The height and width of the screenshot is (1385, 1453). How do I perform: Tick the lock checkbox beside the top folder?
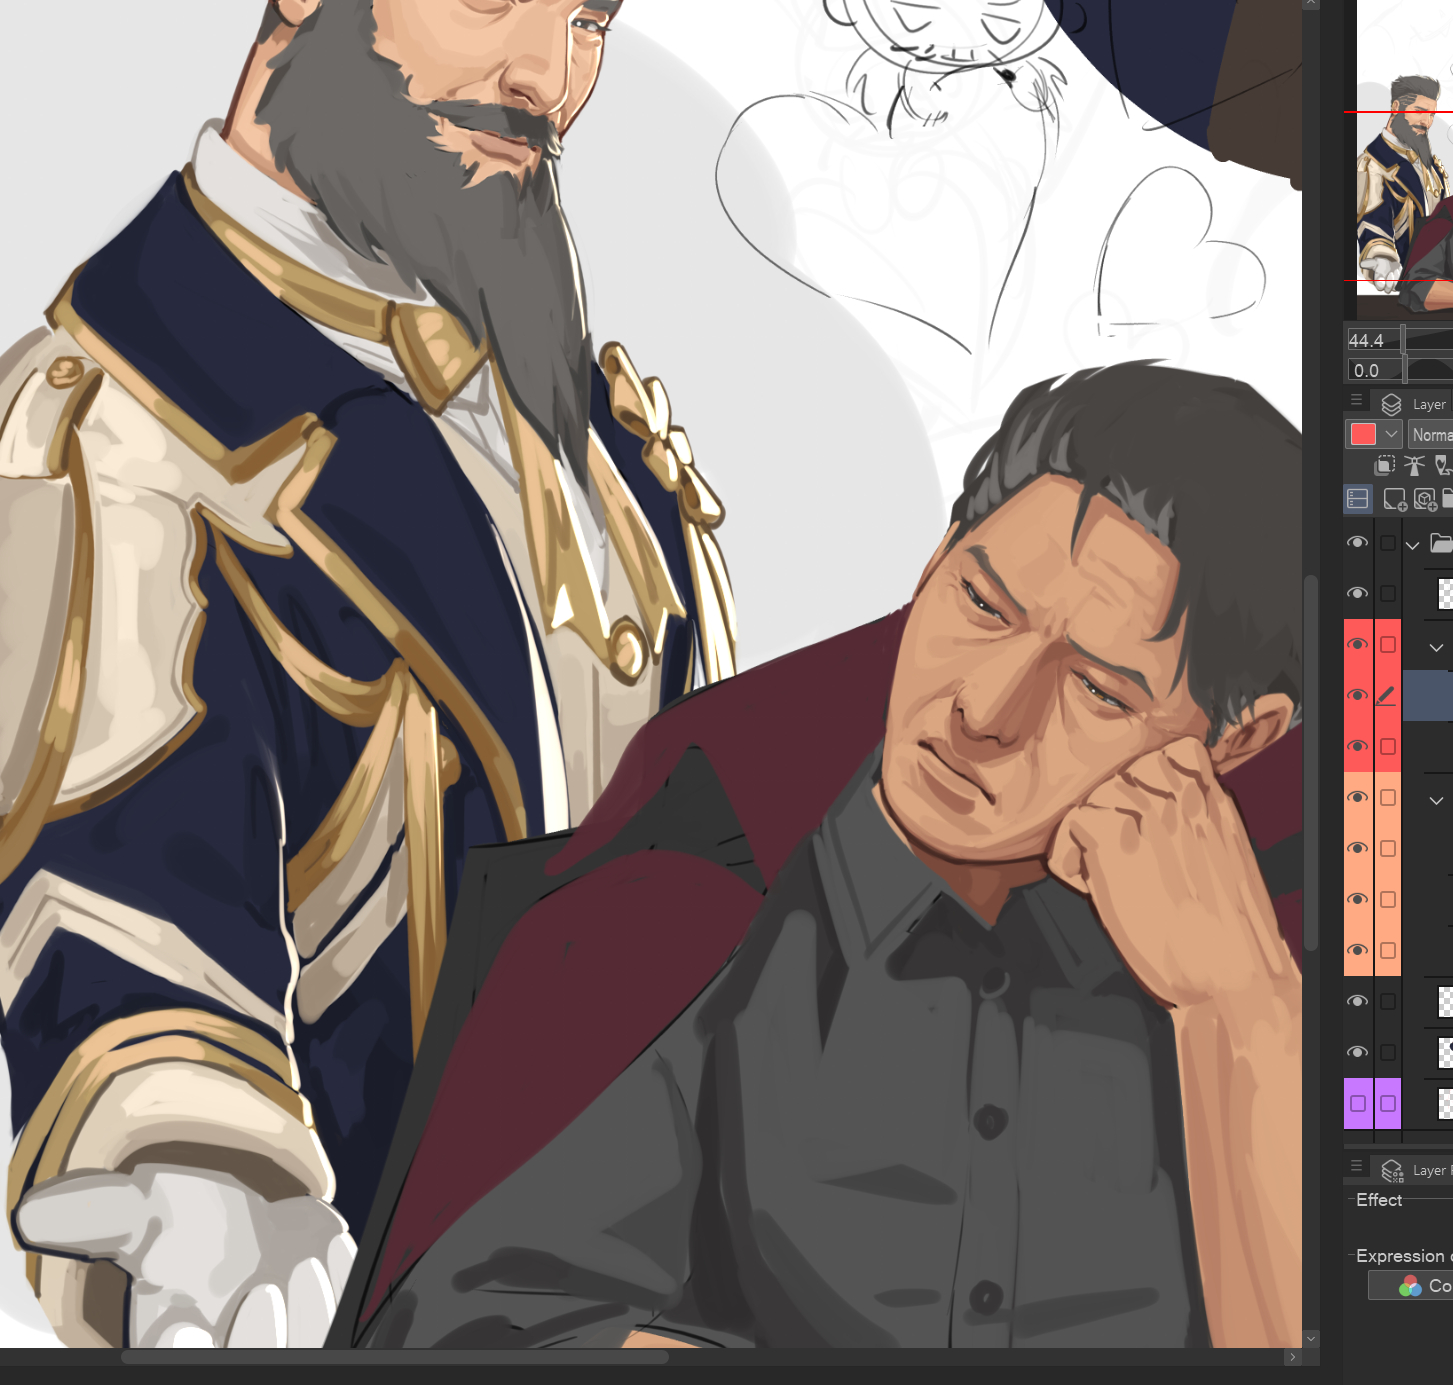1387,543
